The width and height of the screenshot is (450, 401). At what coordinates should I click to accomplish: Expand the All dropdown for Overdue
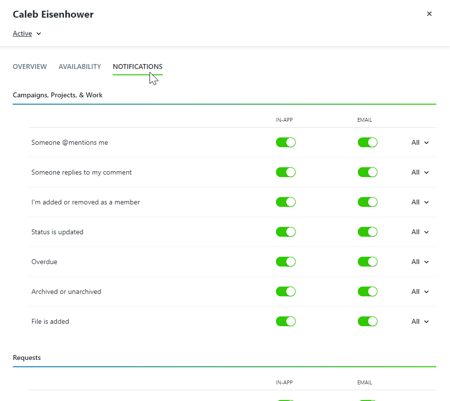[420, 262]
